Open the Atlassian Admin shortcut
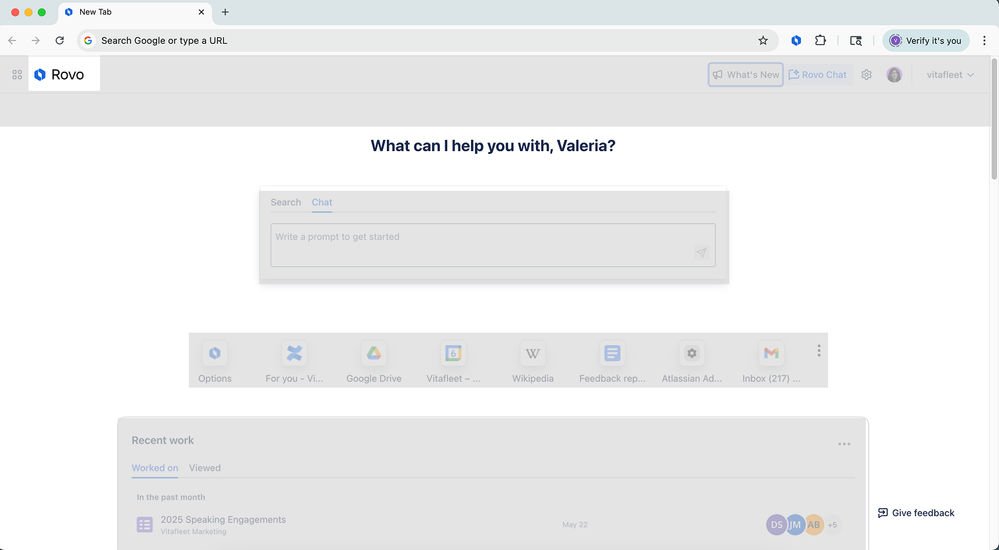 692,362
